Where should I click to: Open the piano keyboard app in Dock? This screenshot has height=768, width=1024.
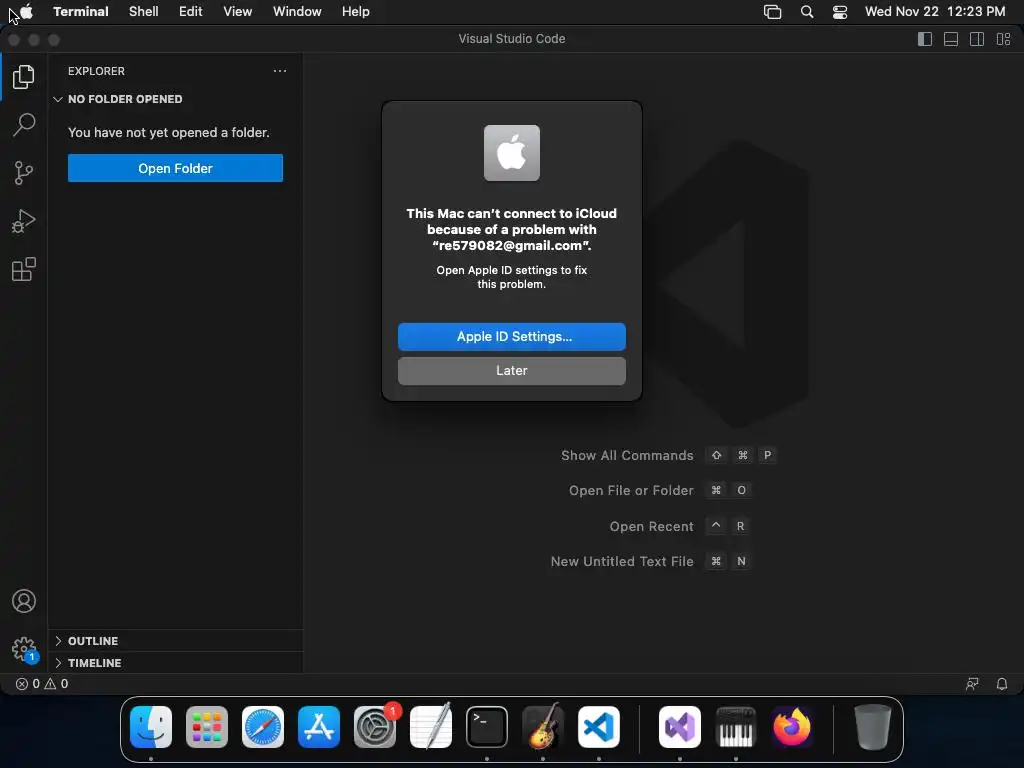(x=736, y=727)
